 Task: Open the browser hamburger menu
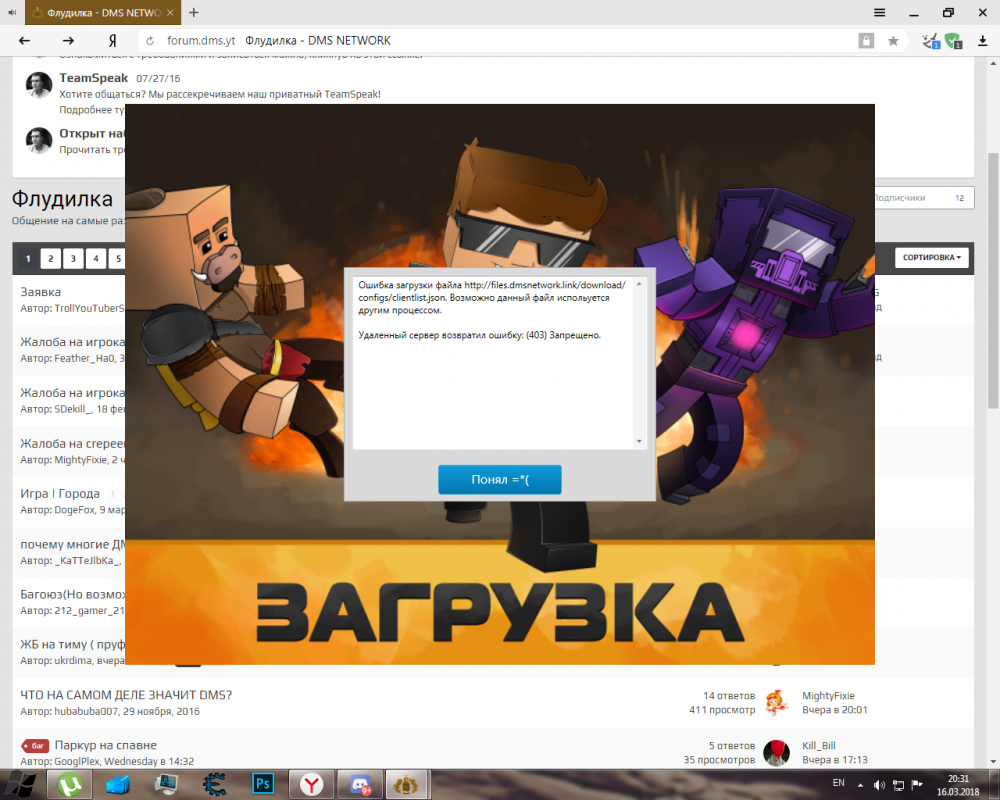tap(879, 13)
